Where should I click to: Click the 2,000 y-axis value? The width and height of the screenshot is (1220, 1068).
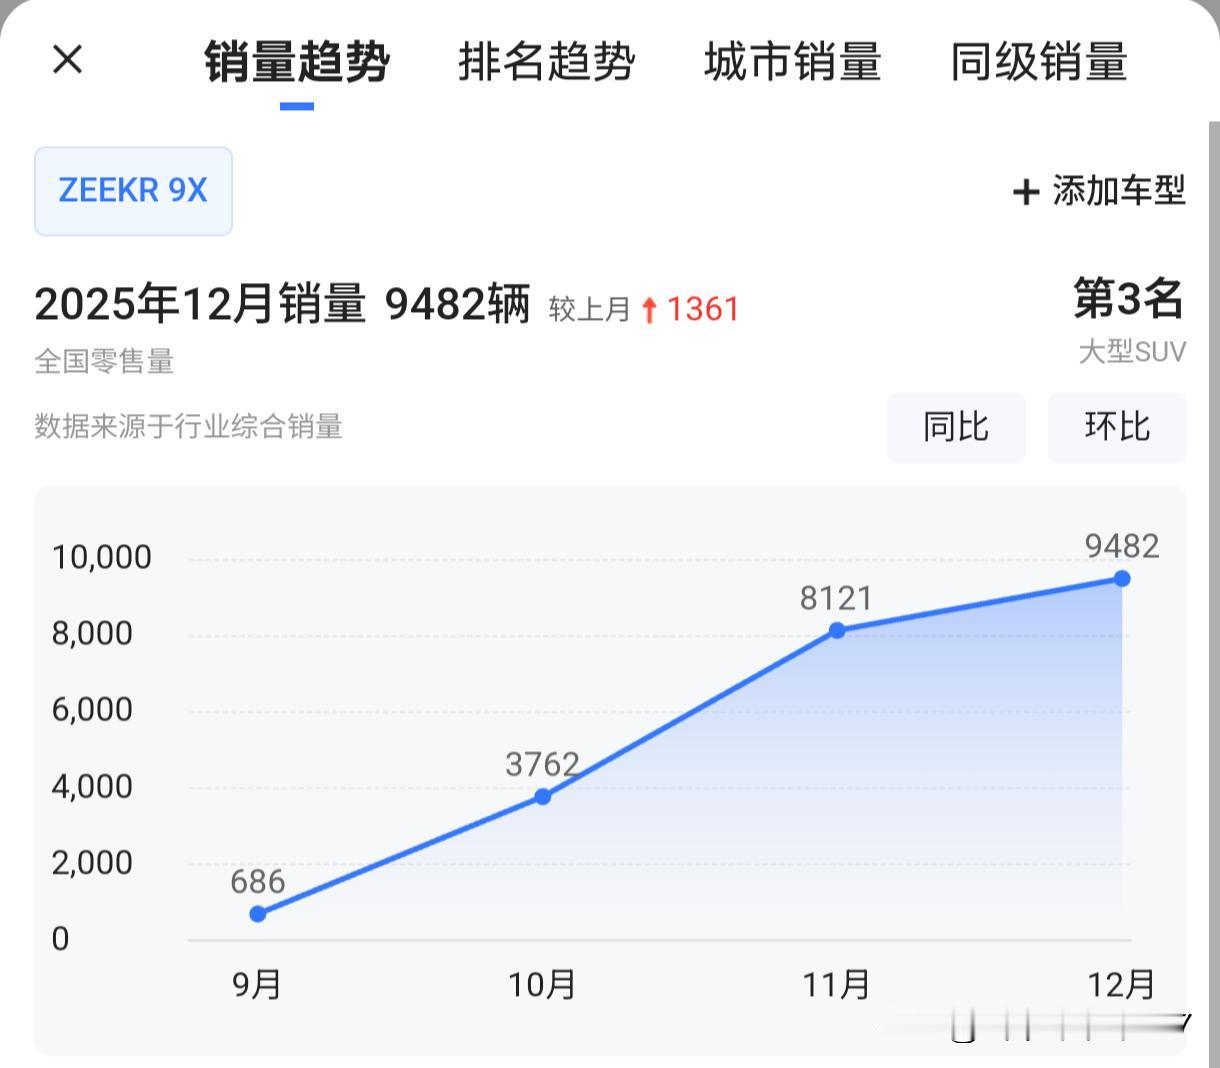tap(92, 862)
